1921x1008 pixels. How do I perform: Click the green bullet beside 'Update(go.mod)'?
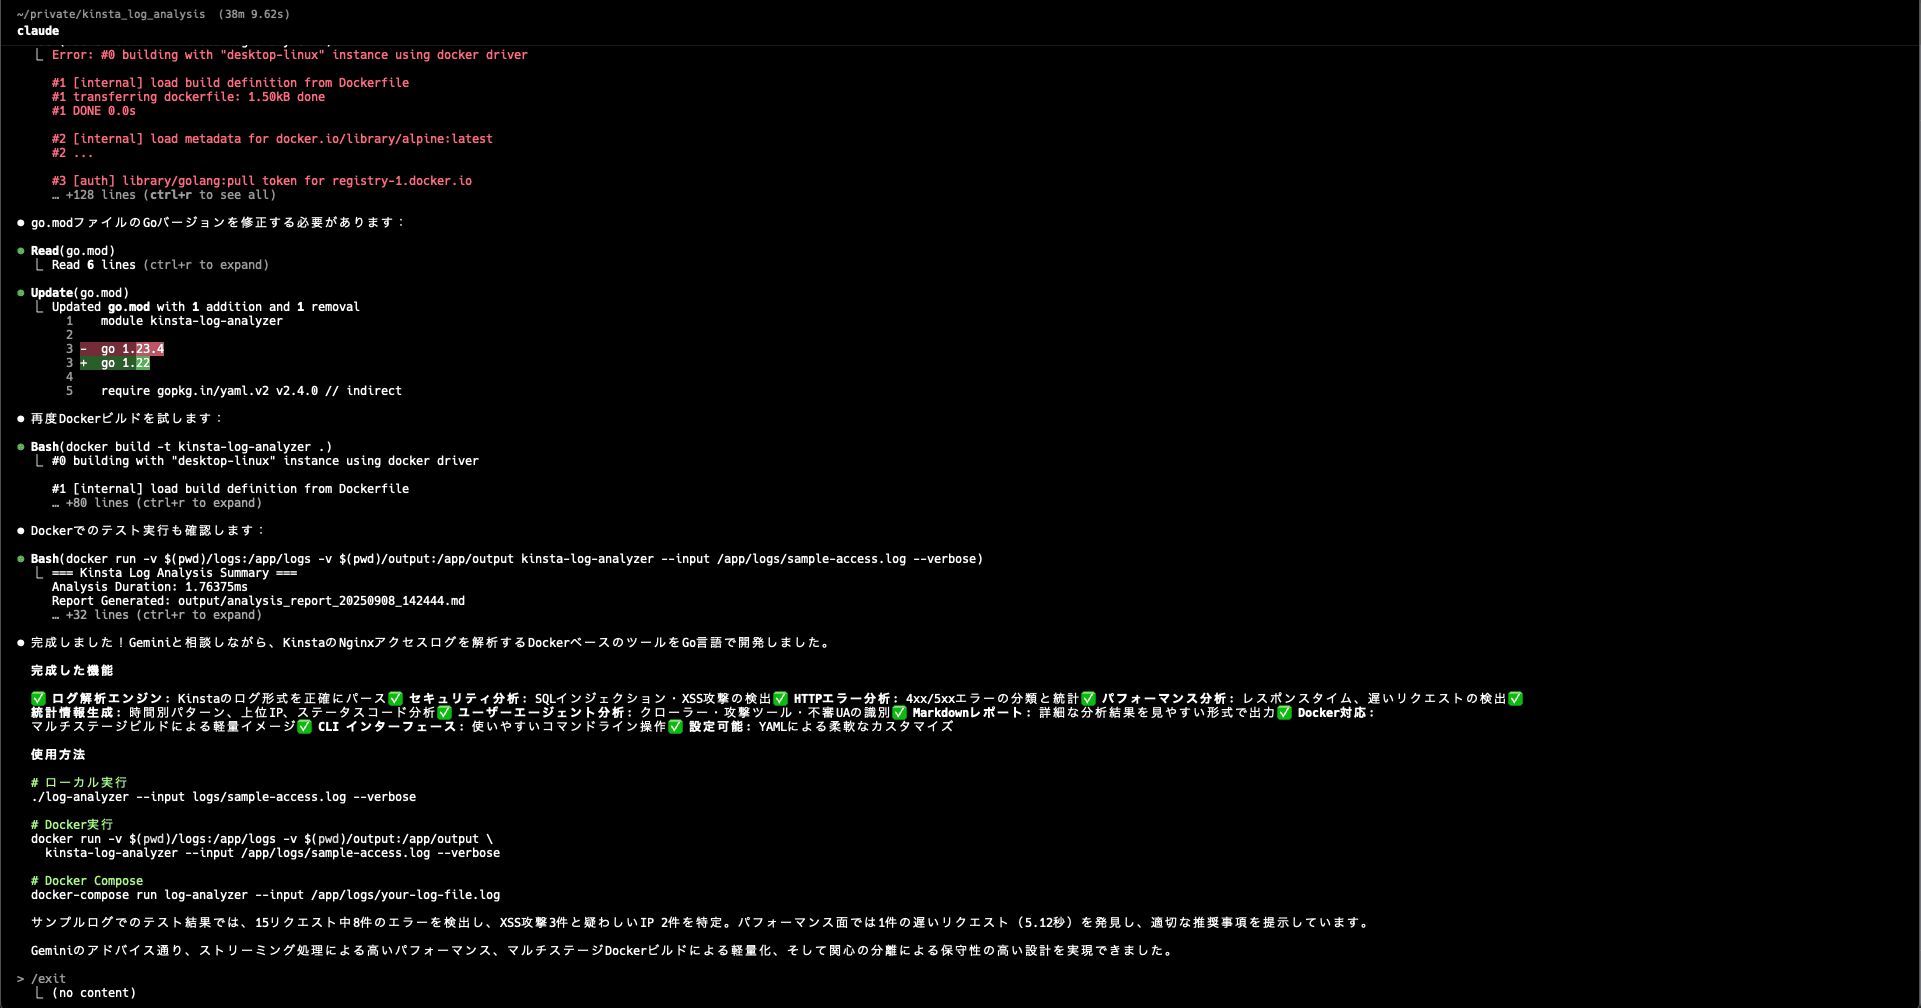click(x=20, y=293)
